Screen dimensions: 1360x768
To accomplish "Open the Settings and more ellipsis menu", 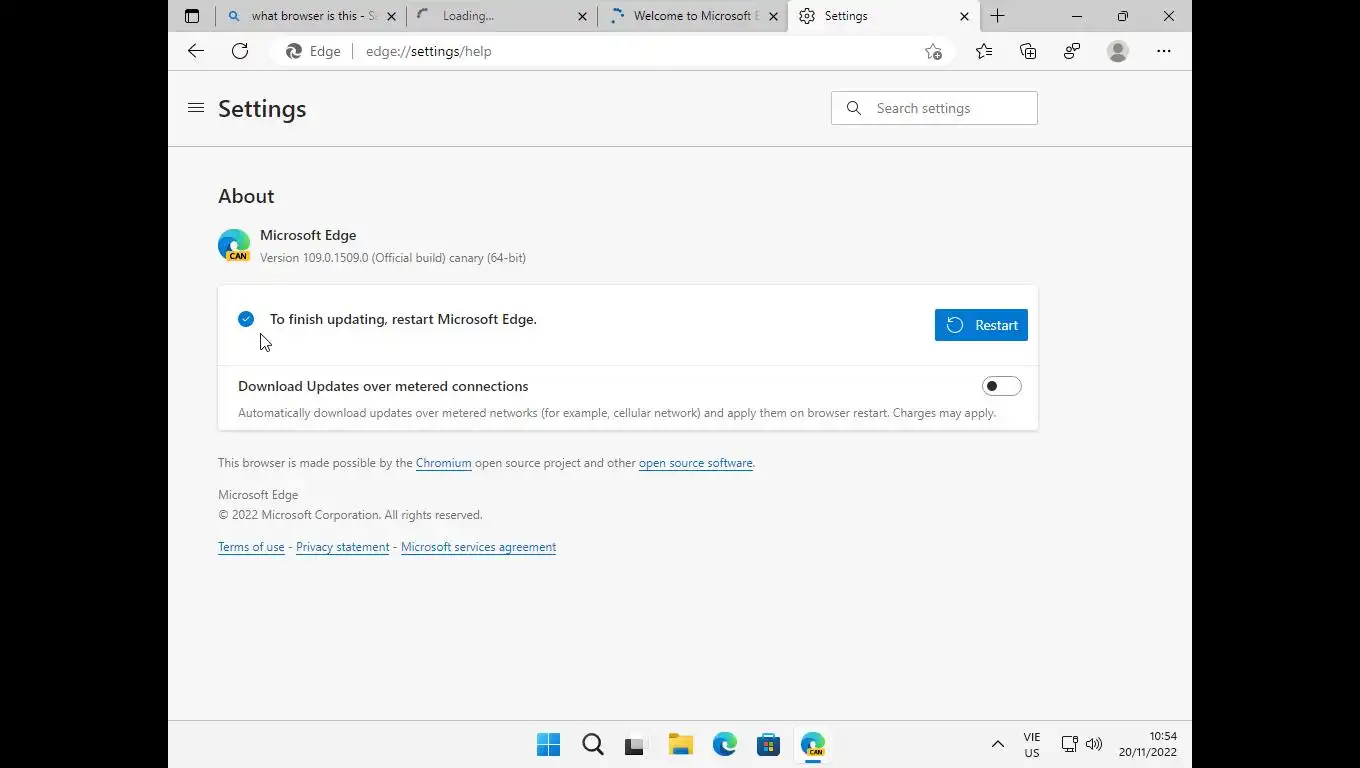I will 1164,51.
